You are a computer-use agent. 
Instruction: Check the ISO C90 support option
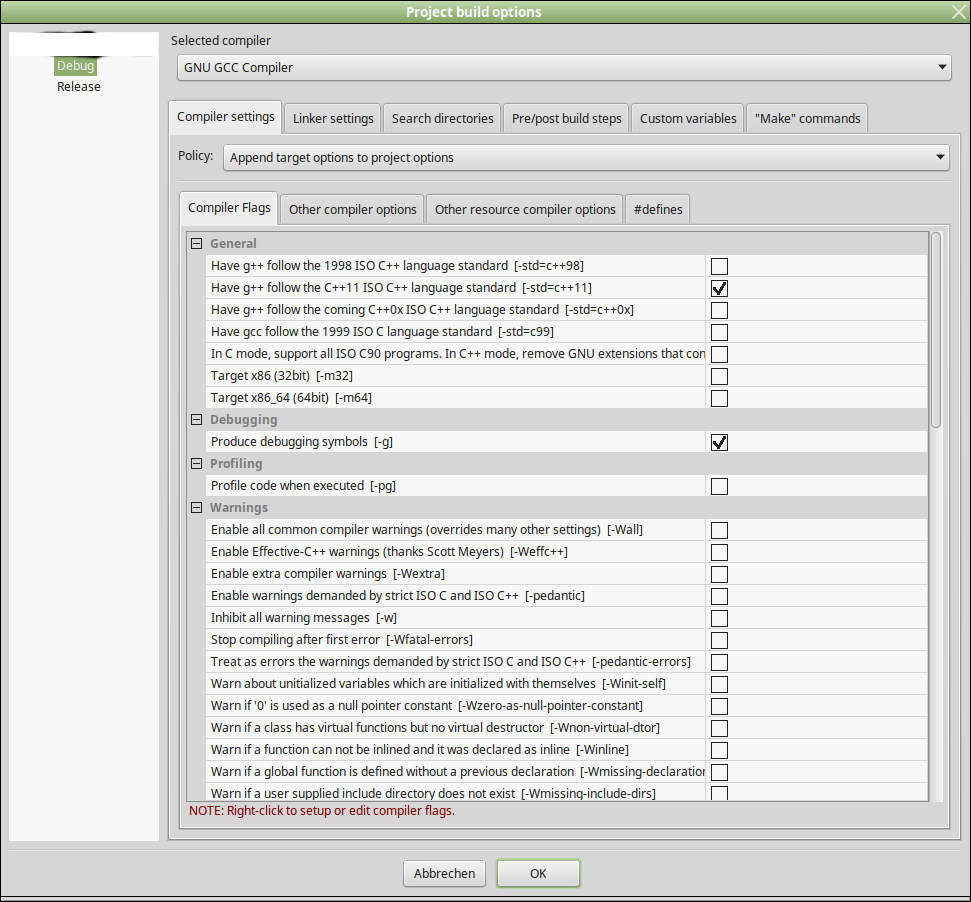(719, 354)
